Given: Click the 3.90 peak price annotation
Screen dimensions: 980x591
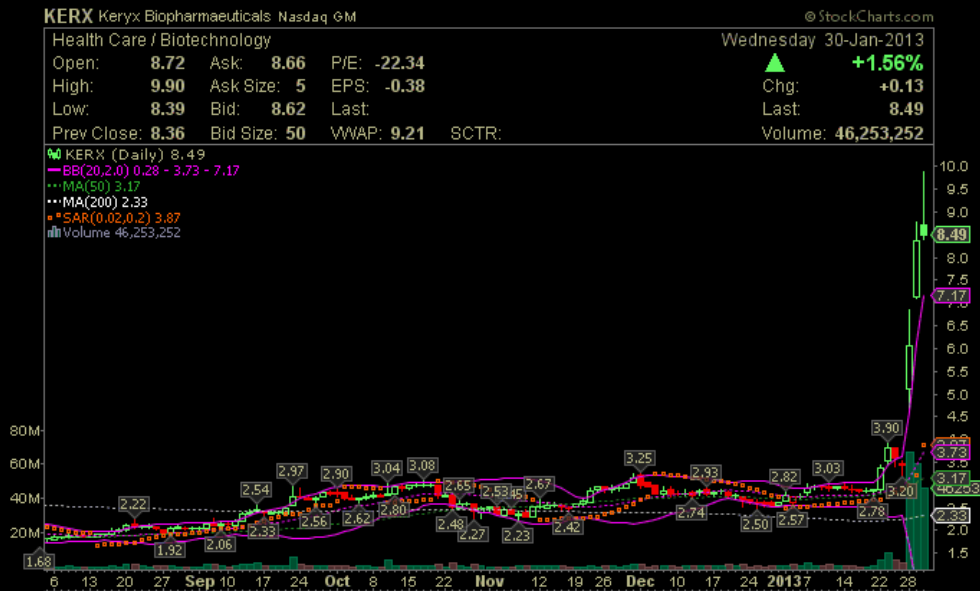Looking at the screenshot, I should click(x=886, y=428).
